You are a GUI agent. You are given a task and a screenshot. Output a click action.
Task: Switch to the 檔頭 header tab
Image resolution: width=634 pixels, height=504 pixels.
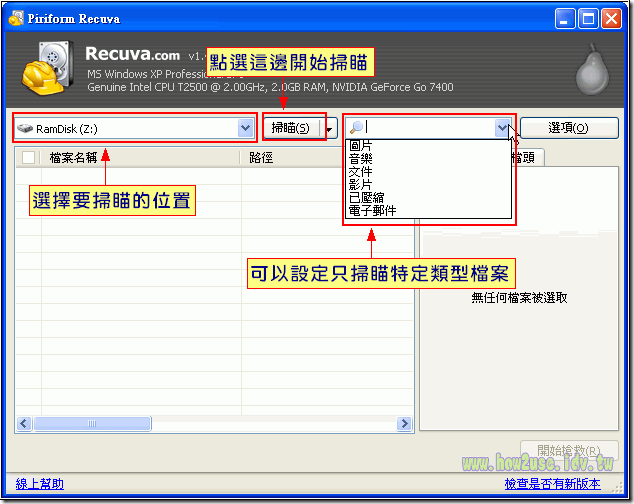point(527,157)
